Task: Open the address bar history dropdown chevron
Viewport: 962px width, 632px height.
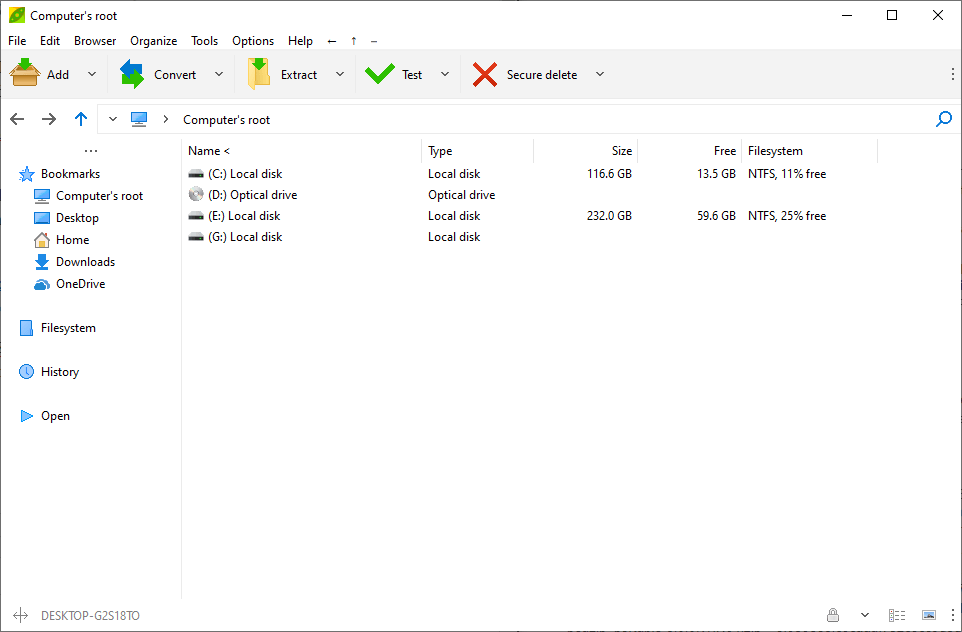Action: tap(113, 119)
